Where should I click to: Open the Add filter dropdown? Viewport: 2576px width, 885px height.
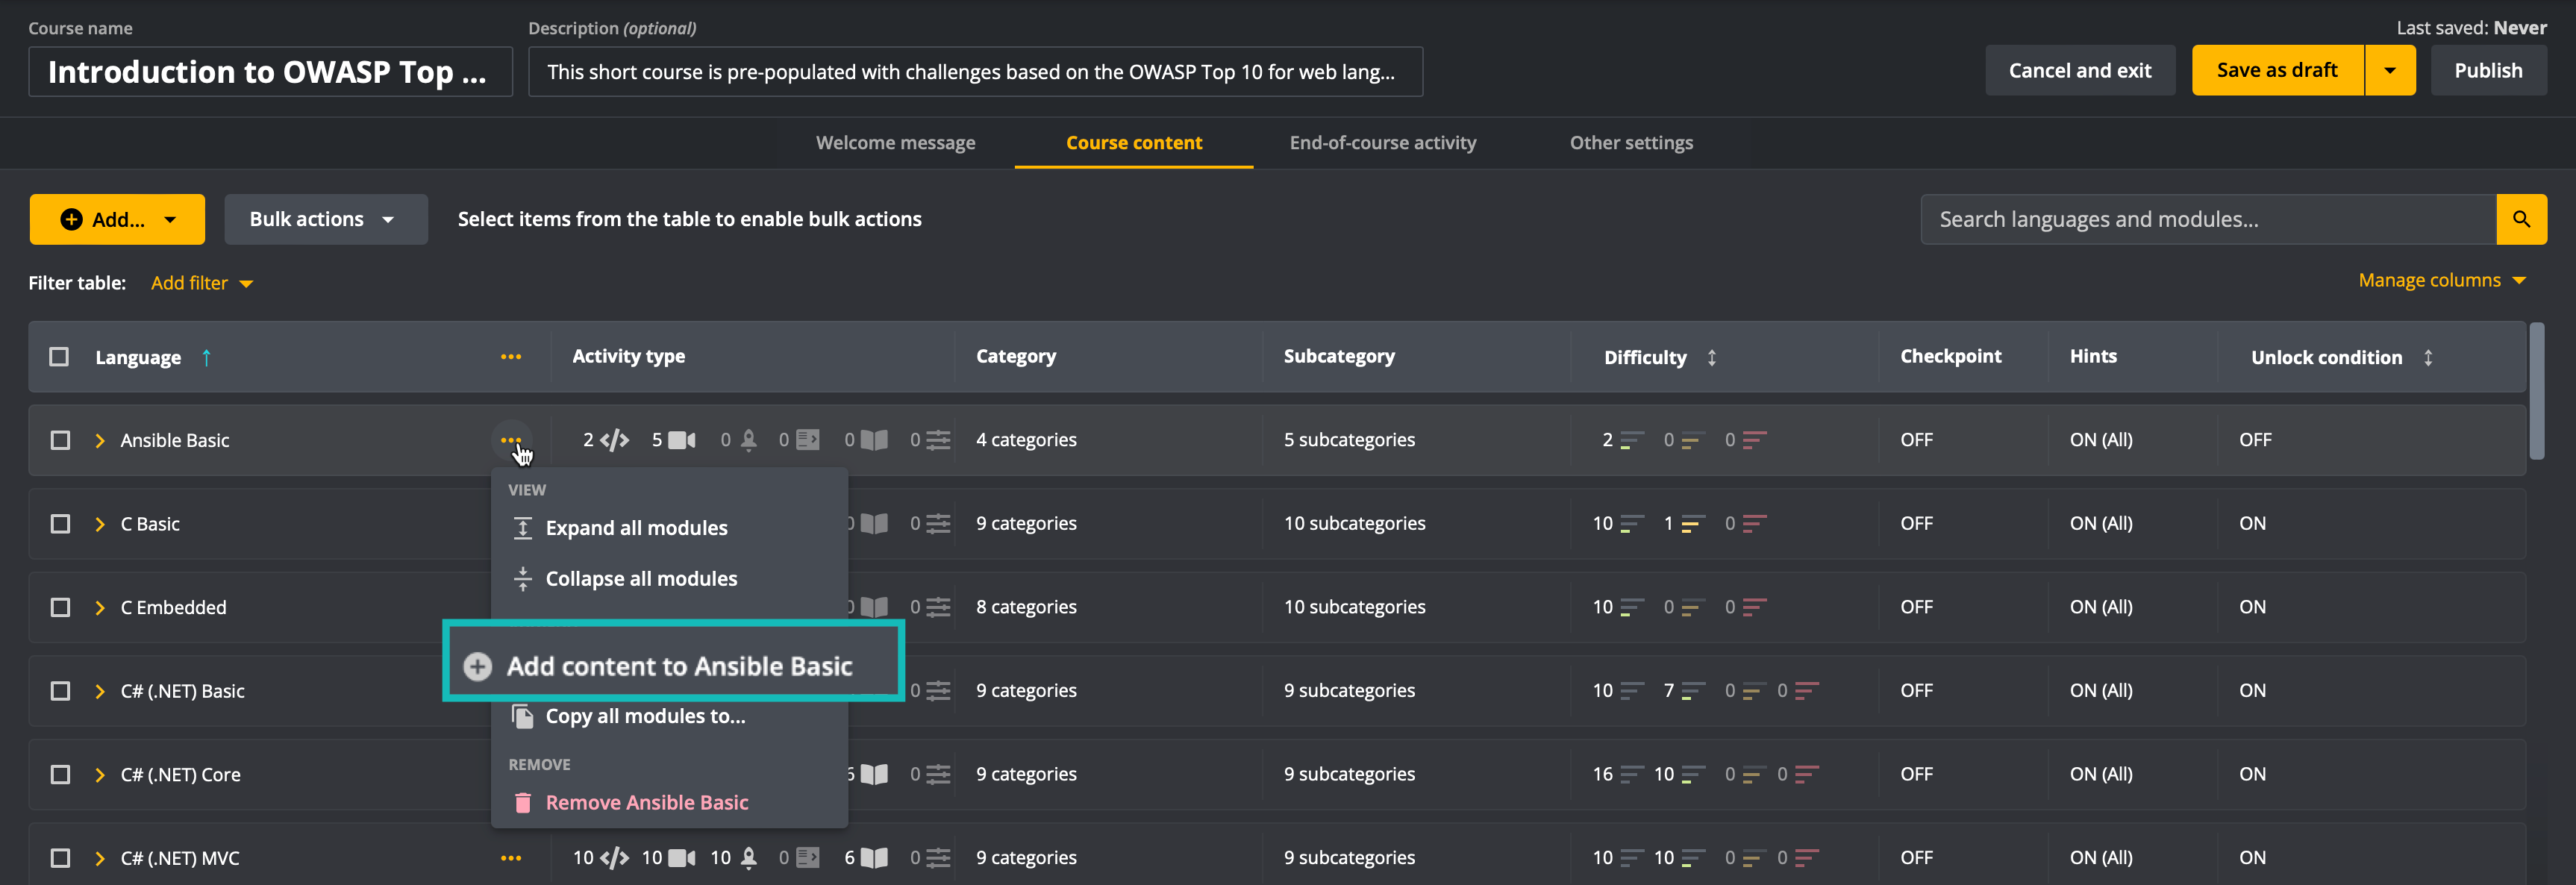[201, 283]
